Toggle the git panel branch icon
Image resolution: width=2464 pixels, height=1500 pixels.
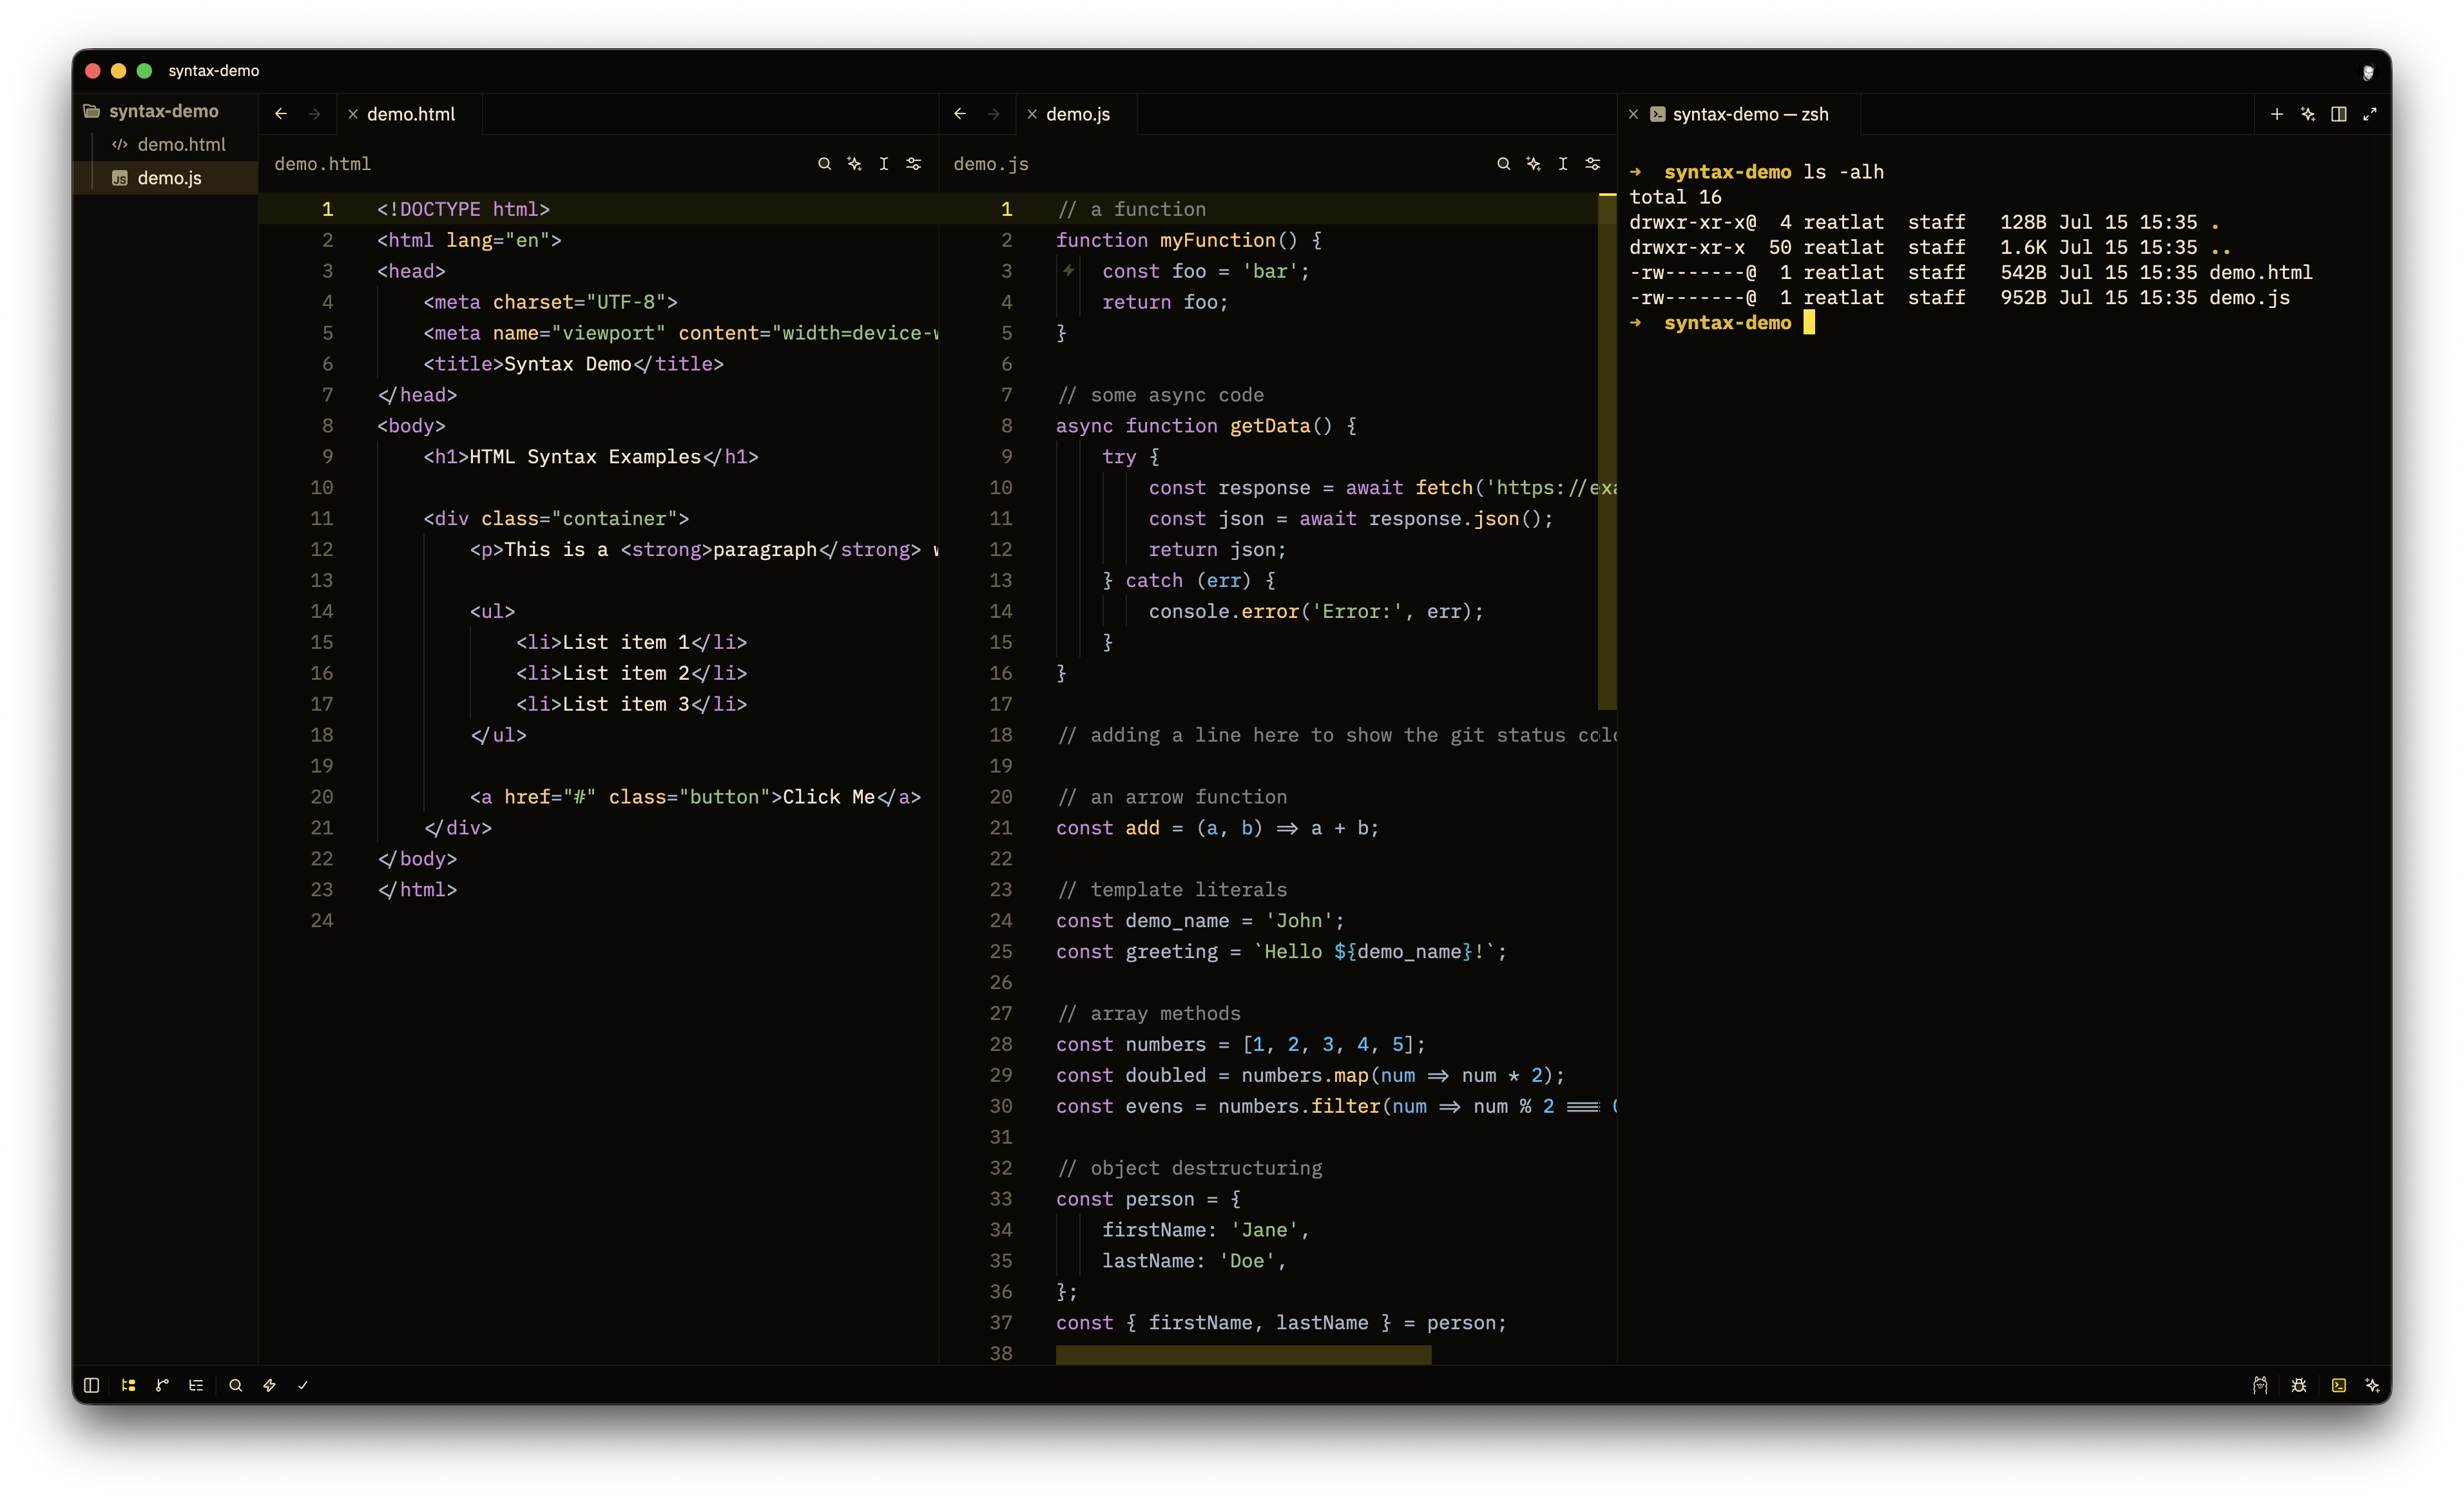(x=162, y=1385)
